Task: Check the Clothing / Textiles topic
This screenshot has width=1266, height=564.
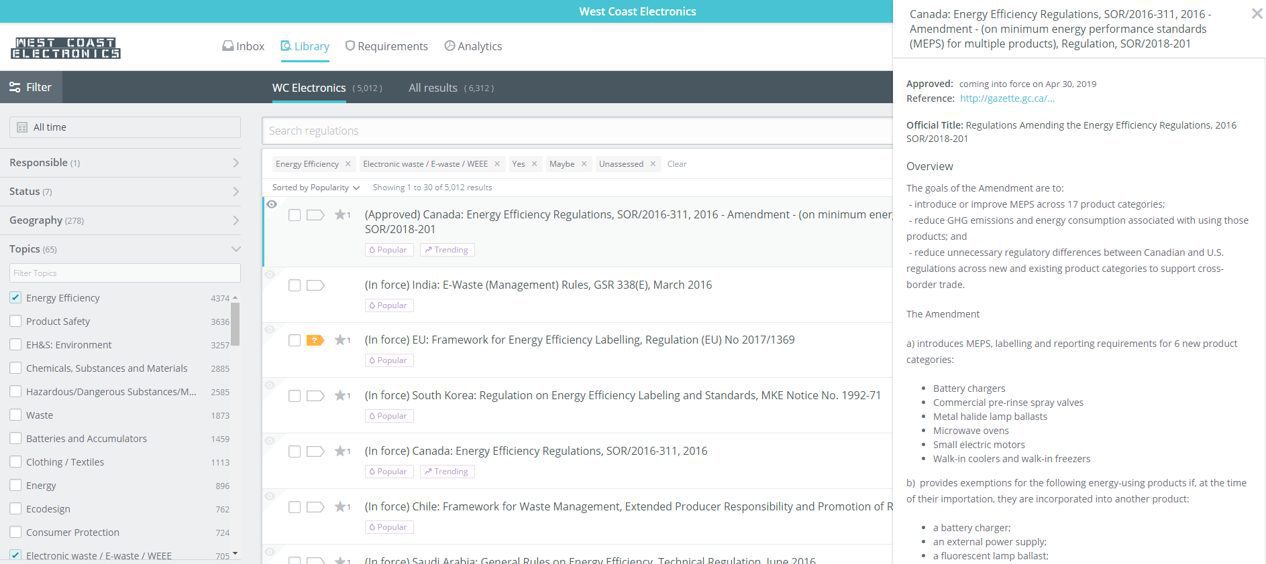Action: point(15,462)
